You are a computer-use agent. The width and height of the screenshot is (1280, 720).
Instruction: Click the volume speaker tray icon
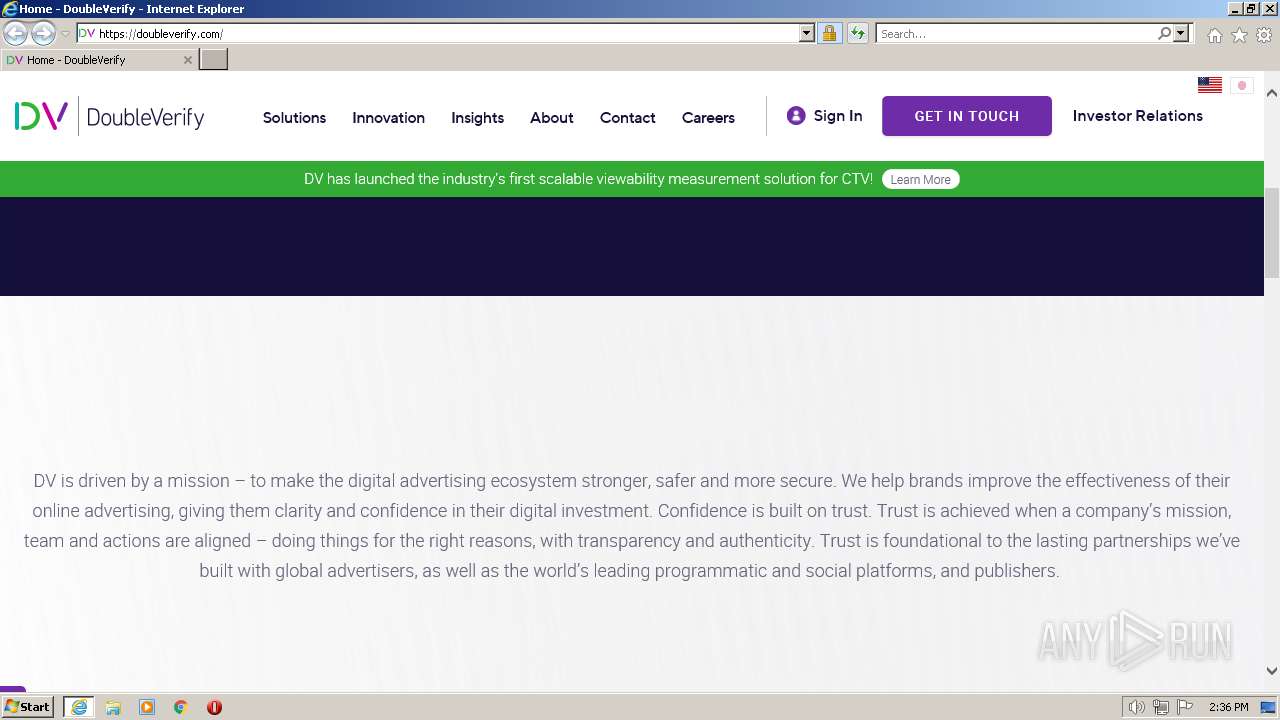click(x=1137, y=707)
